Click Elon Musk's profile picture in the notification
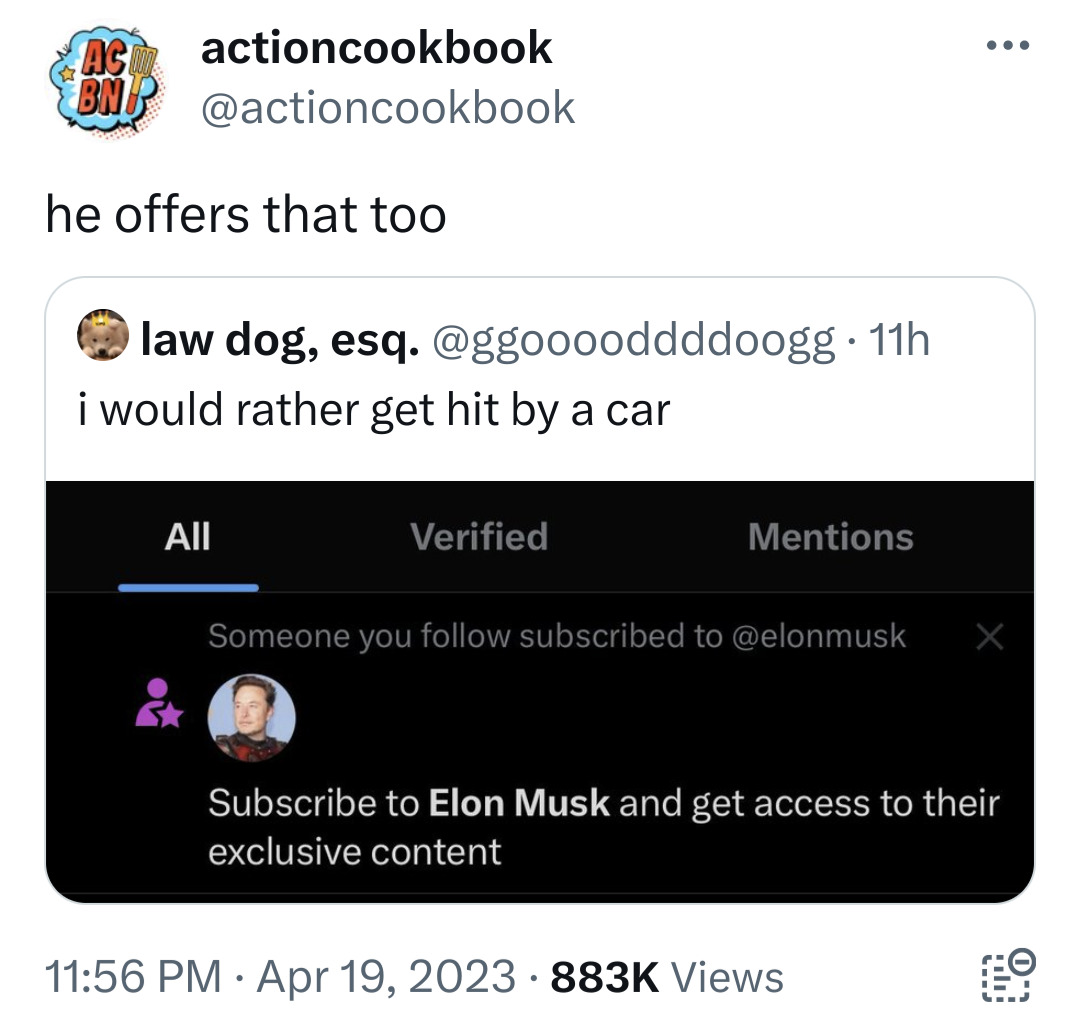 click(x=251, y=717)
